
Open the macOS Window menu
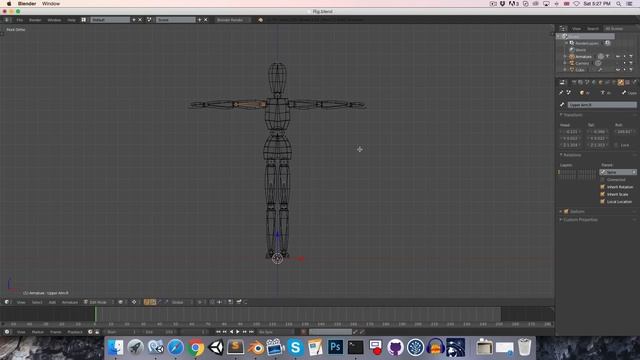51,4
